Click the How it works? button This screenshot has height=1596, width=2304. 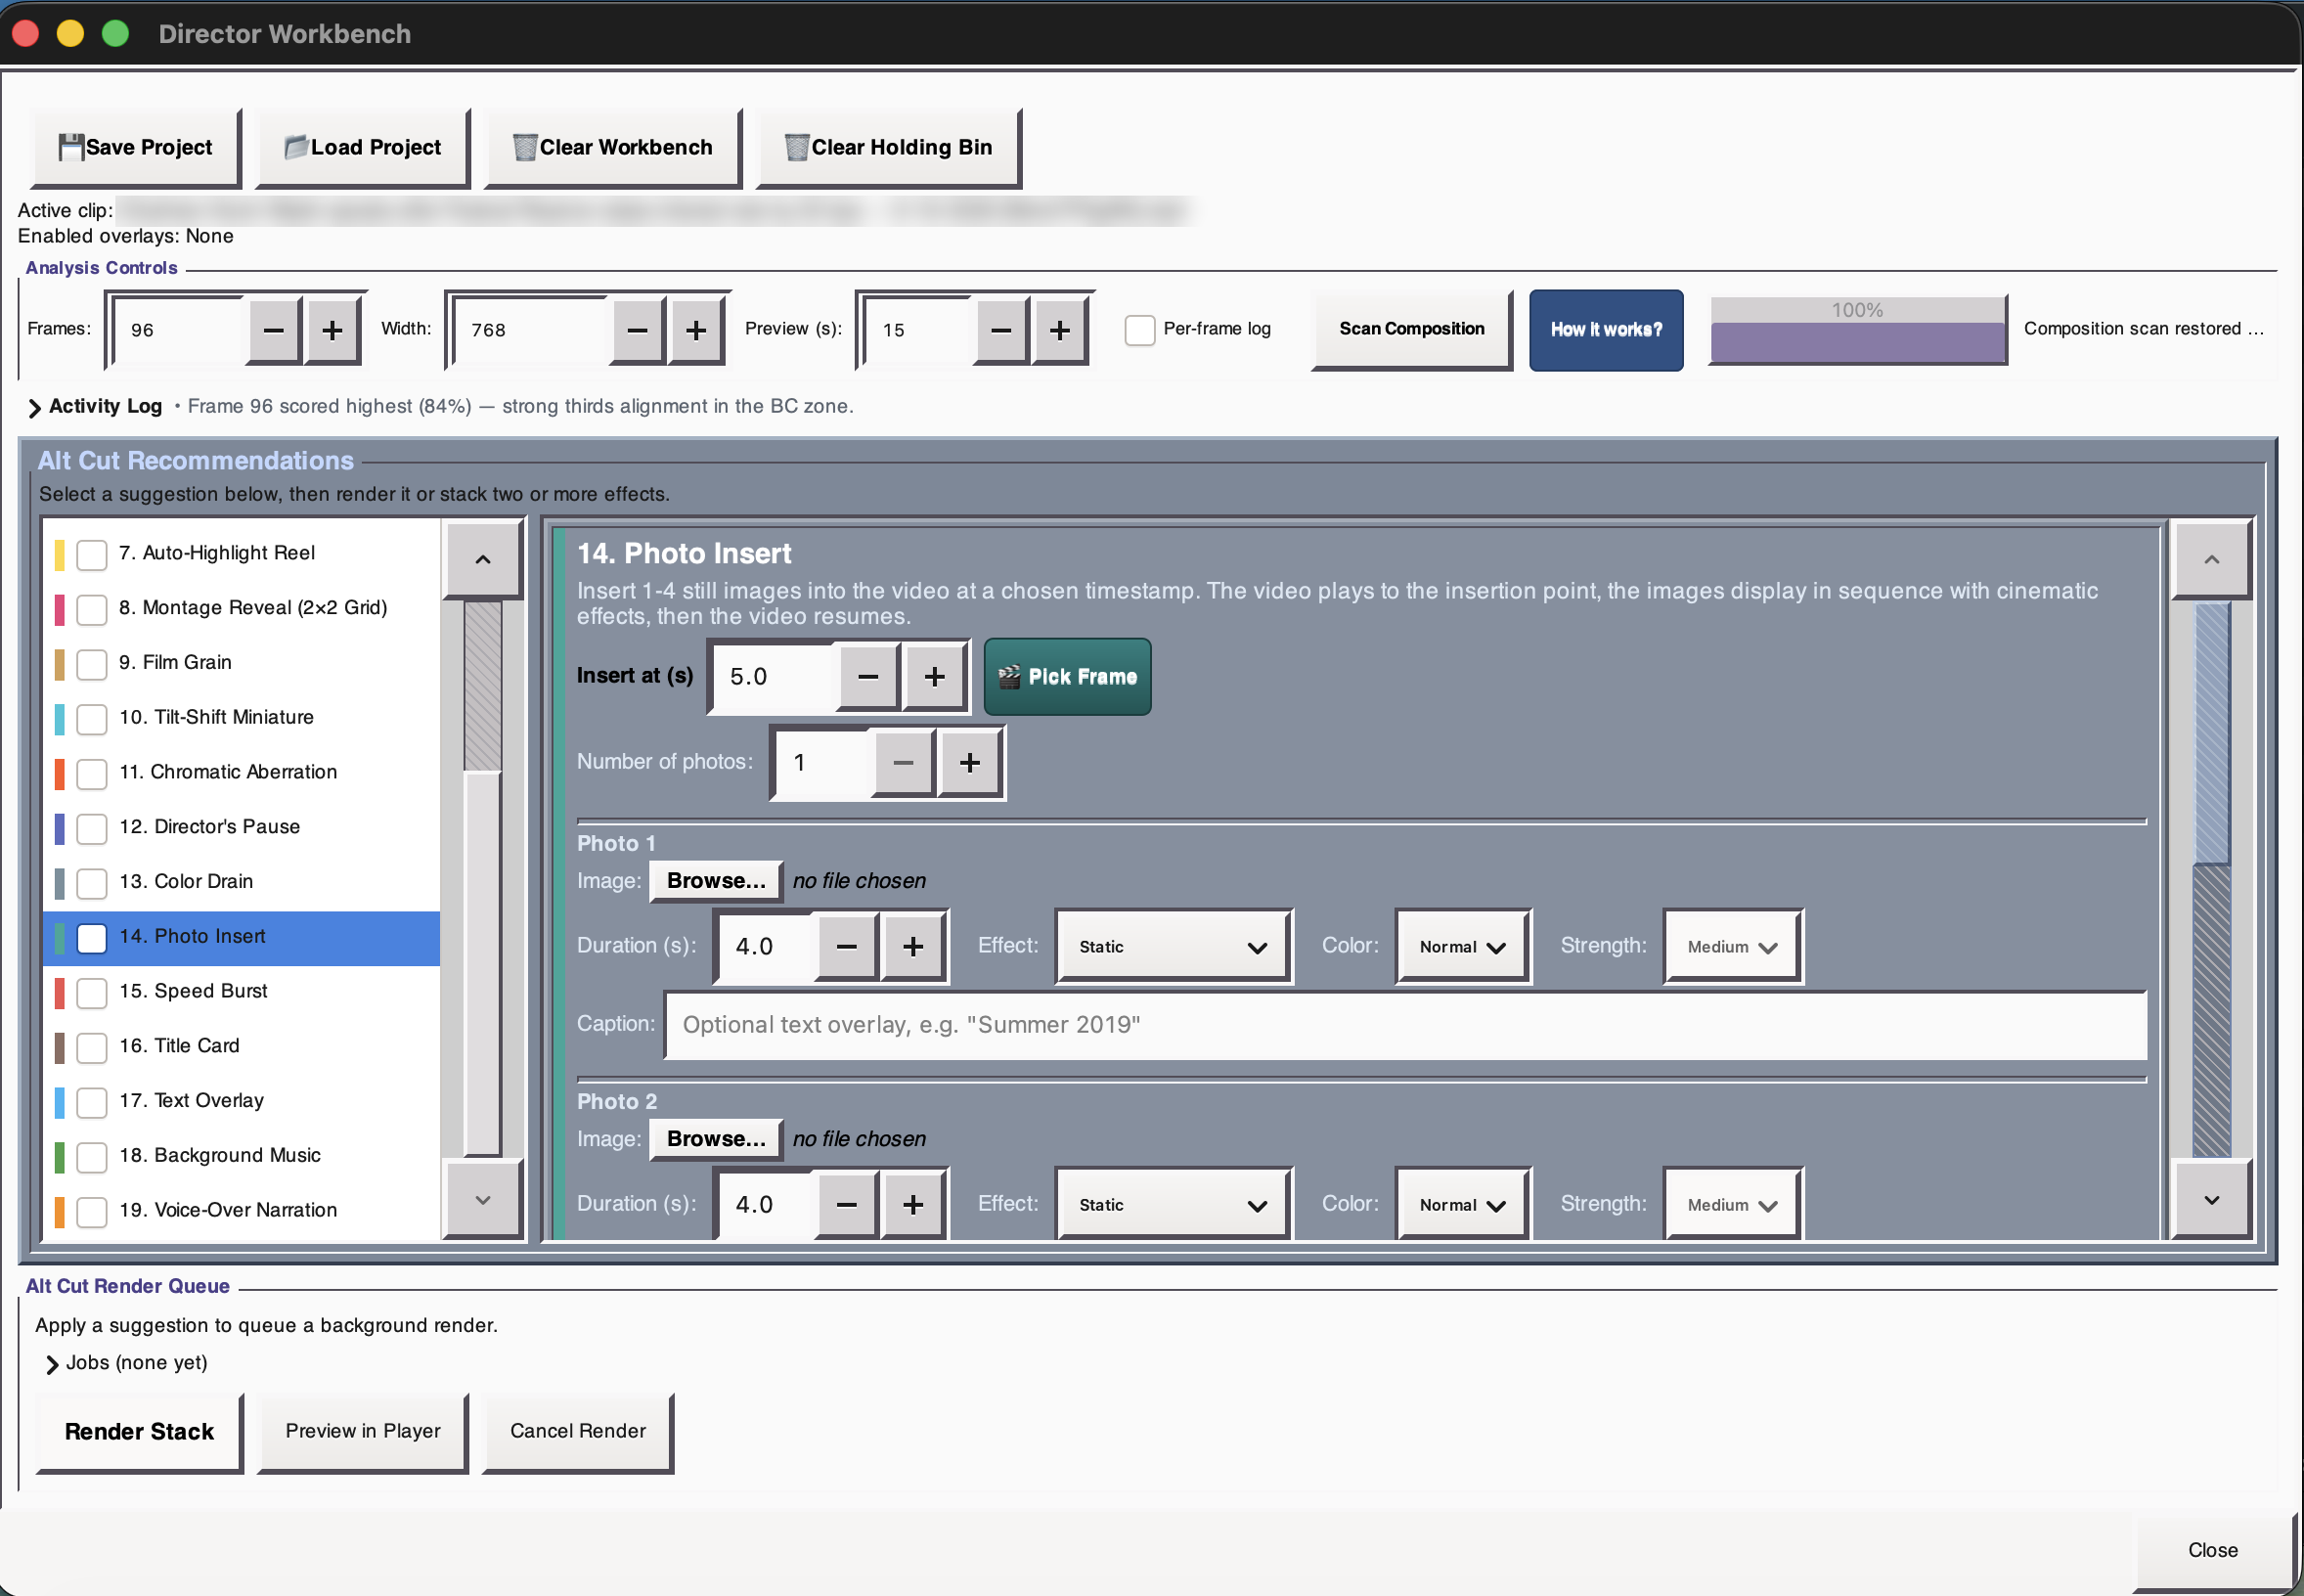pyautogui.click(x=1606, y=330)
